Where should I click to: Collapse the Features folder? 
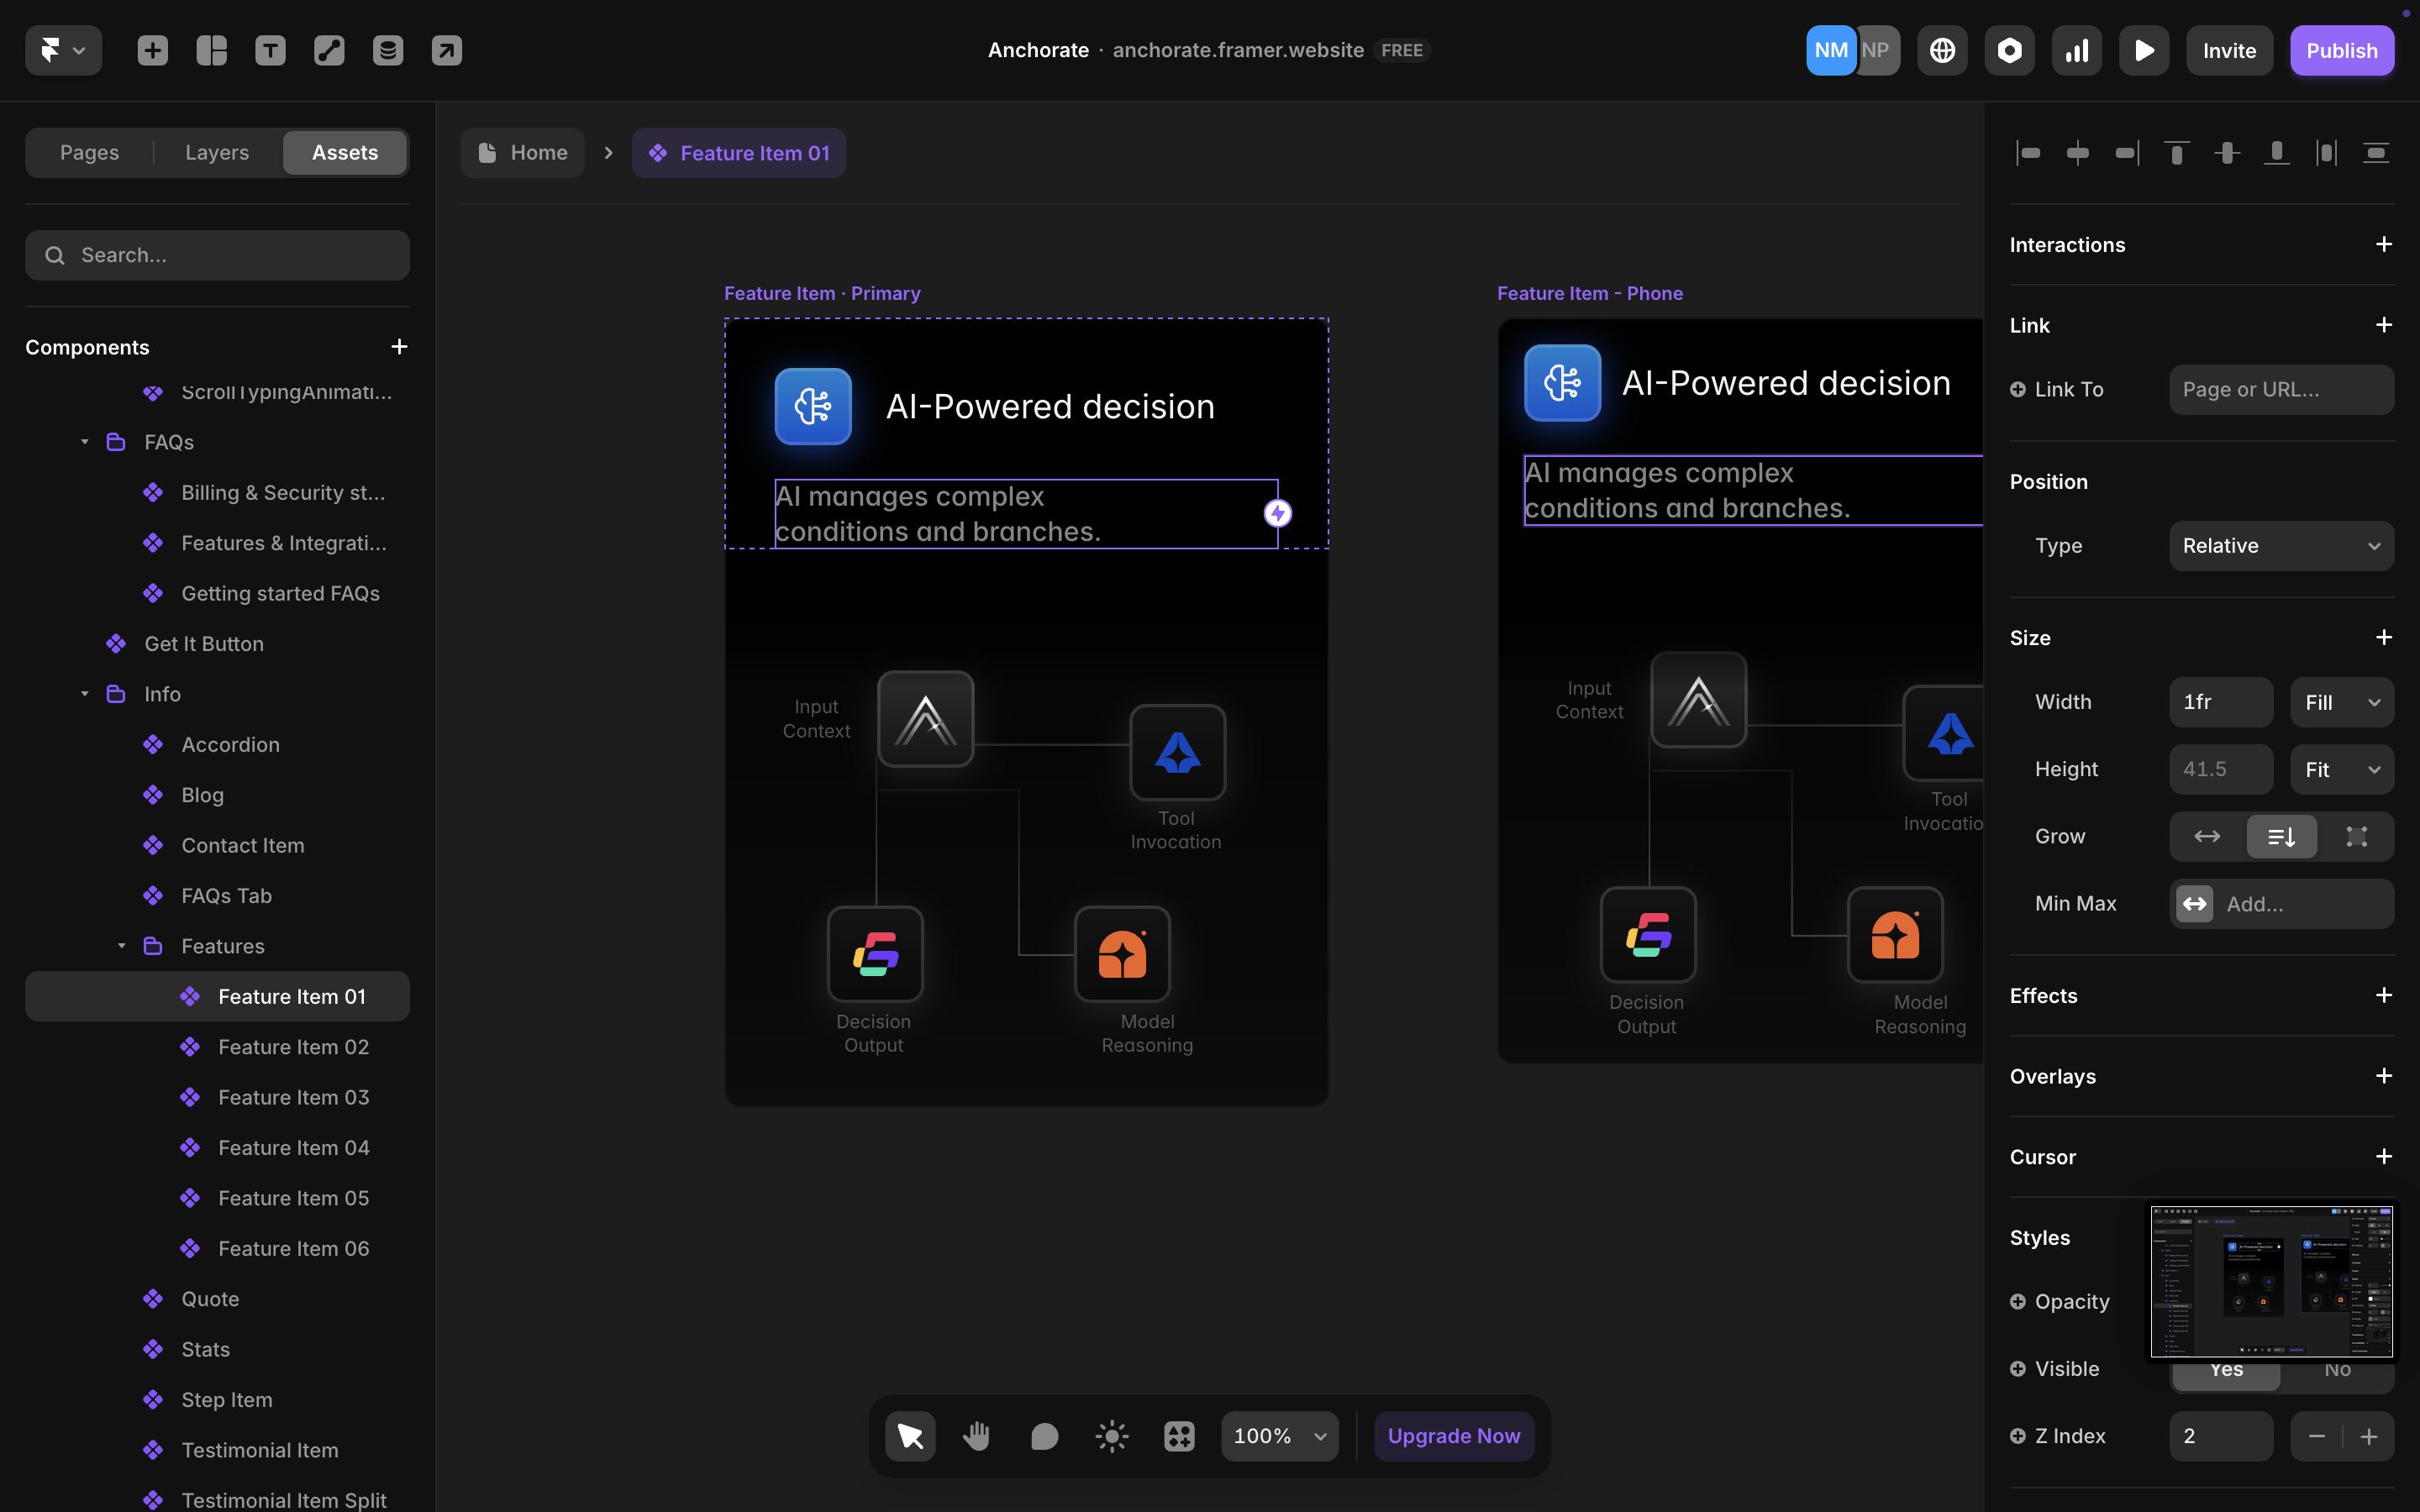121,946
